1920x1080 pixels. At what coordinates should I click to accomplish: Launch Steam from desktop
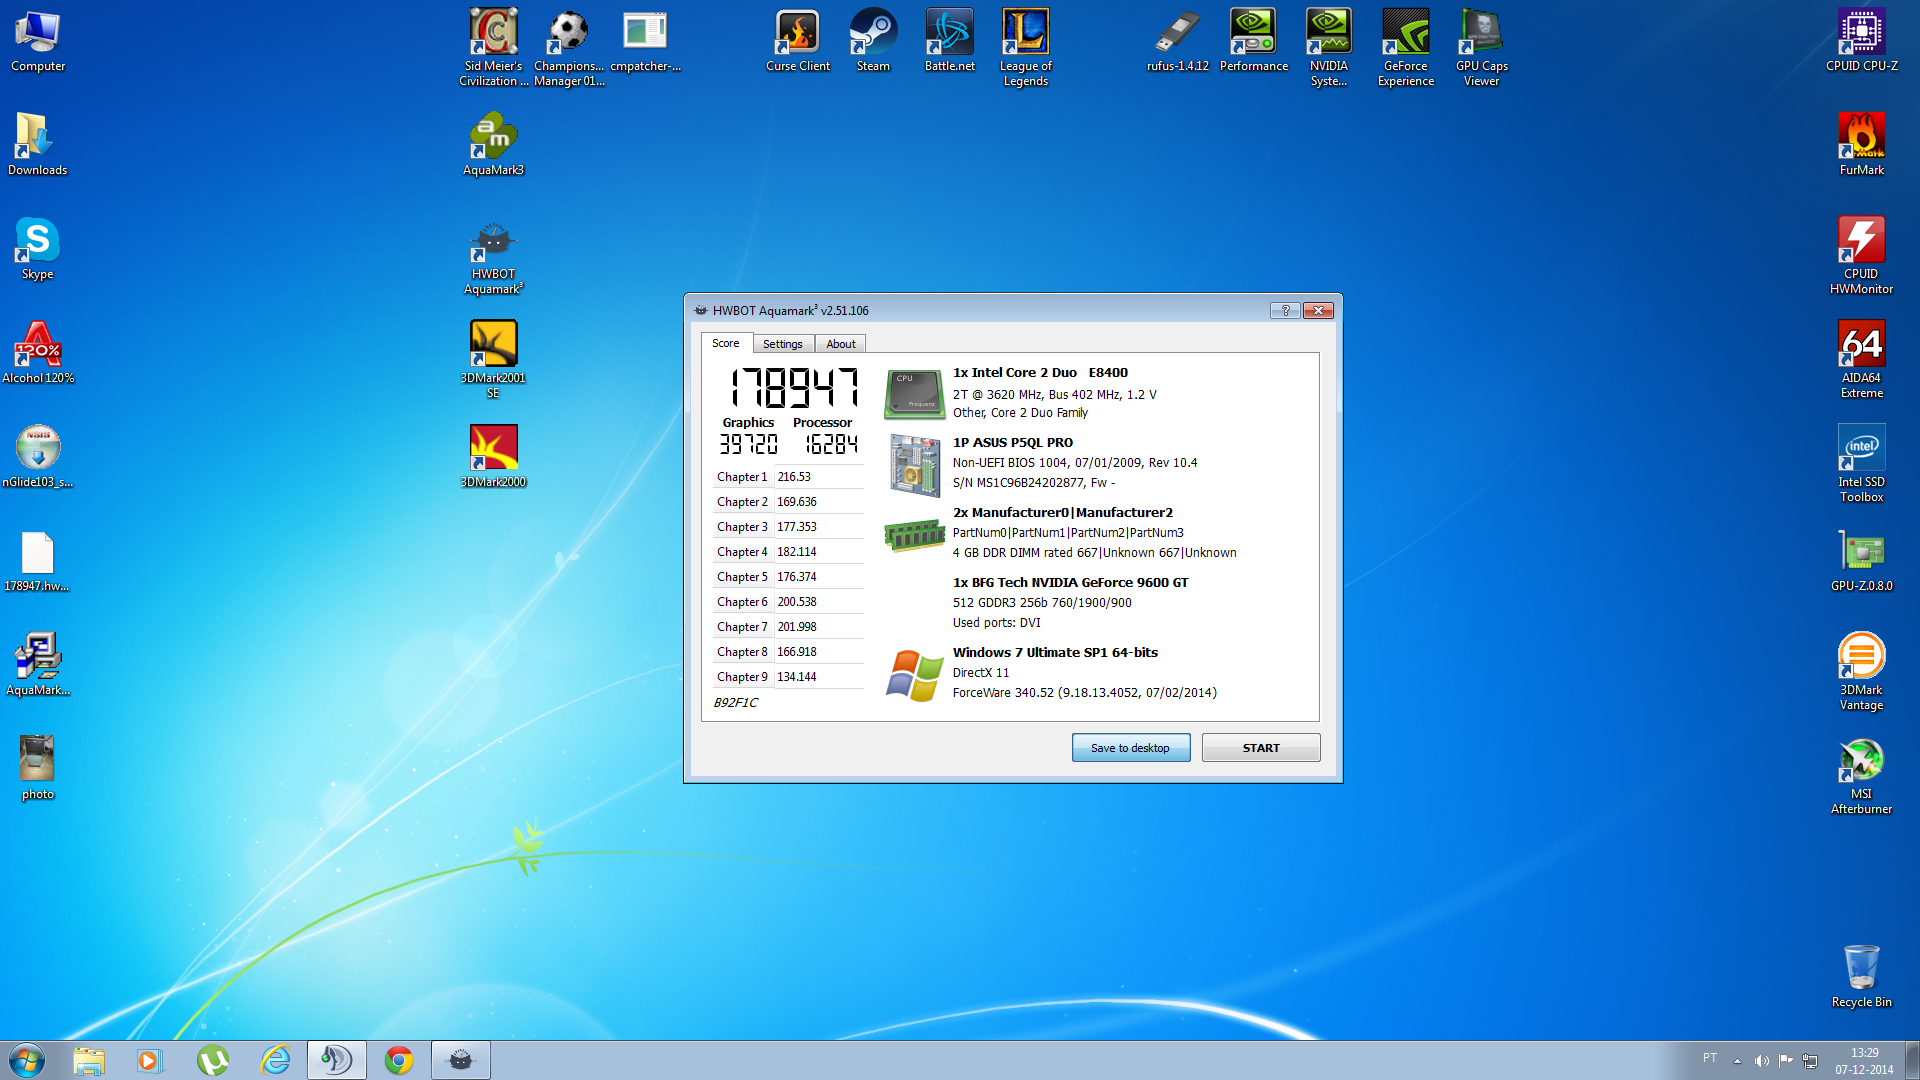[873, 42]
